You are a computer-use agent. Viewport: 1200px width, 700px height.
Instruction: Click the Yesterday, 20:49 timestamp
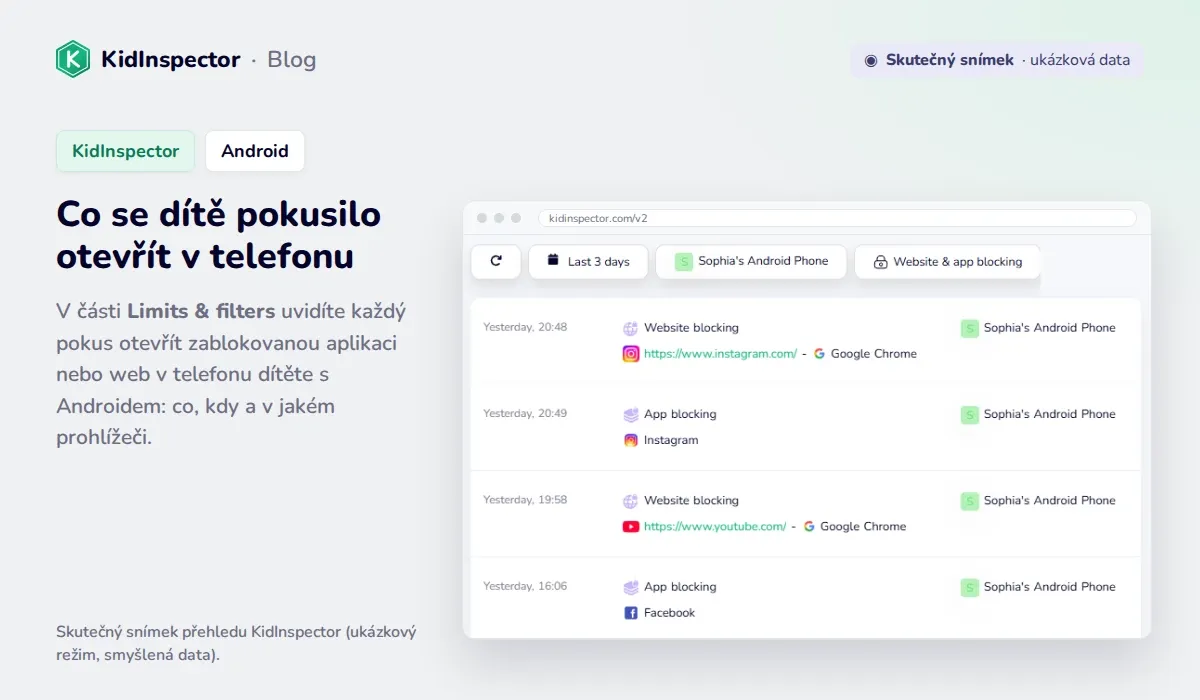(525, 414)
